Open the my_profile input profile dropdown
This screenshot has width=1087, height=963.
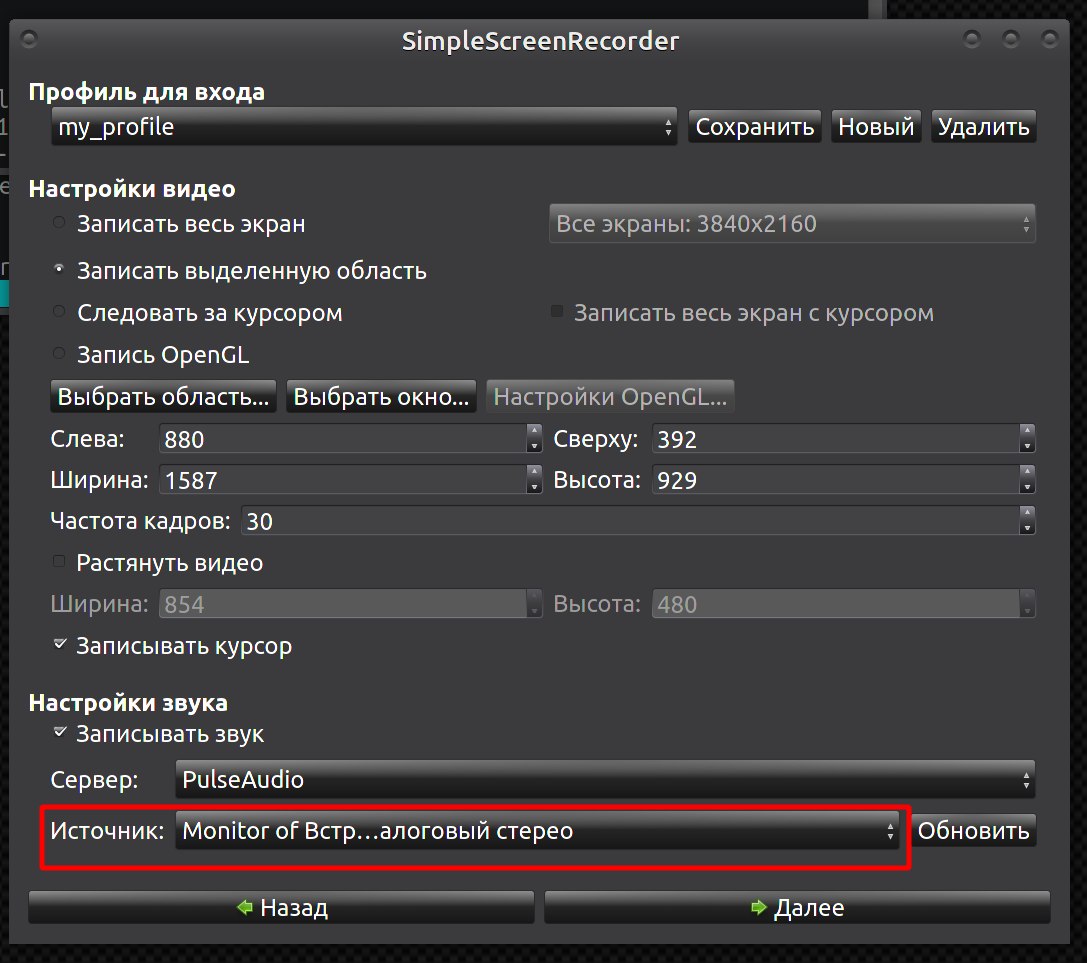tap(364, 127)
